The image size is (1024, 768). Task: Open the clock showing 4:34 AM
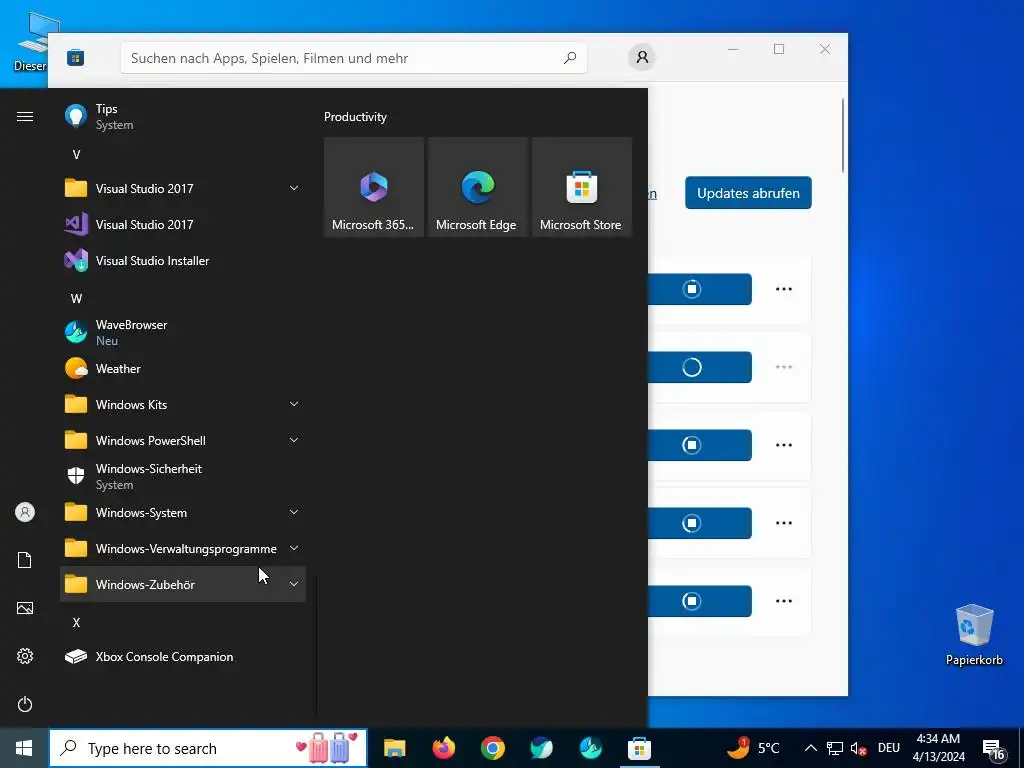pos(938,748)
